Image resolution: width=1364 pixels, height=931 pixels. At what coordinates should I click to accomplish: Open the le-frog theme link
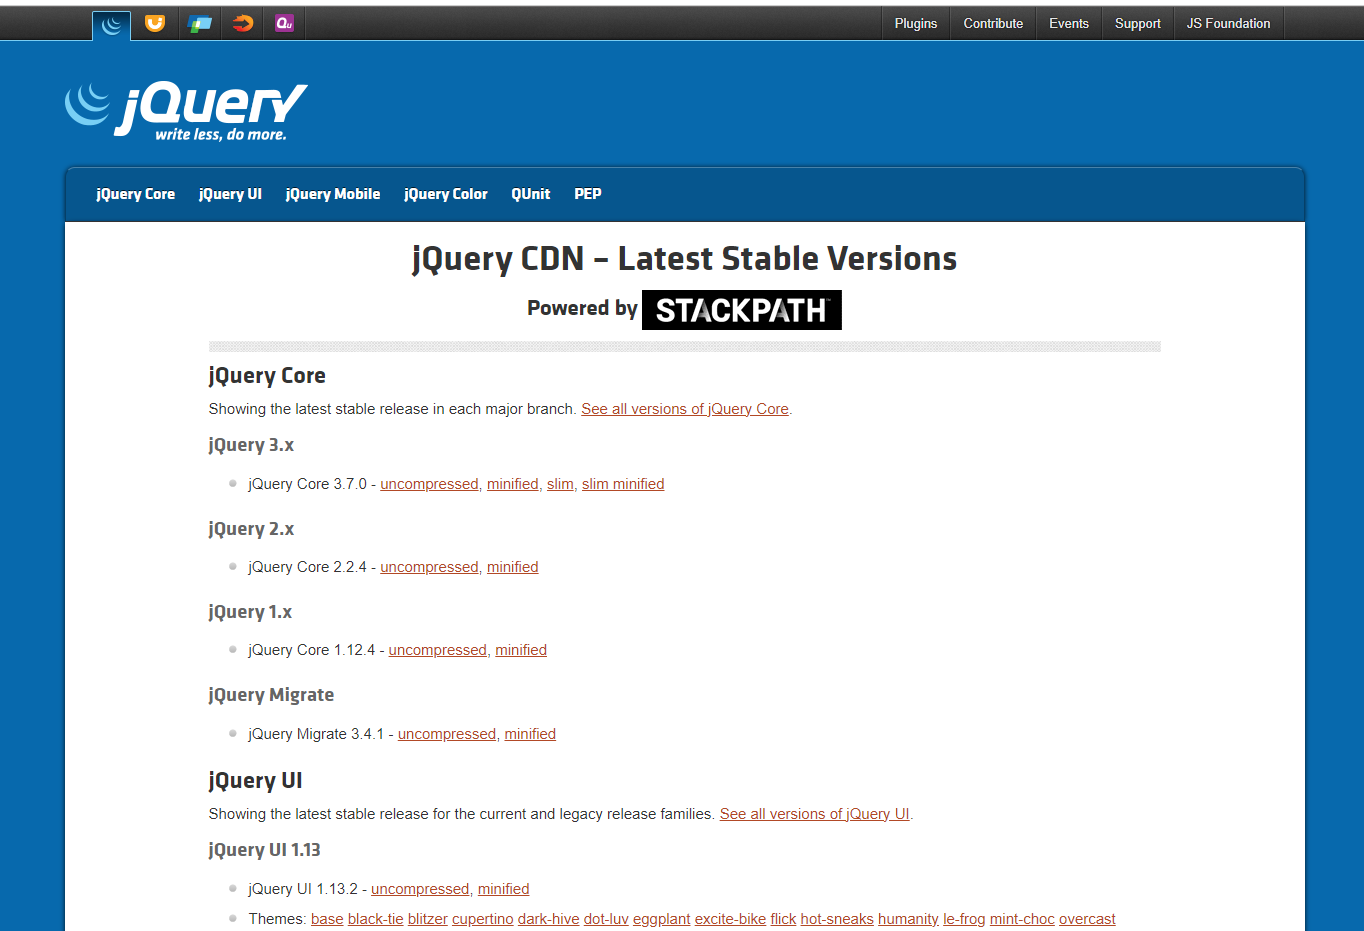coord(964,919)
